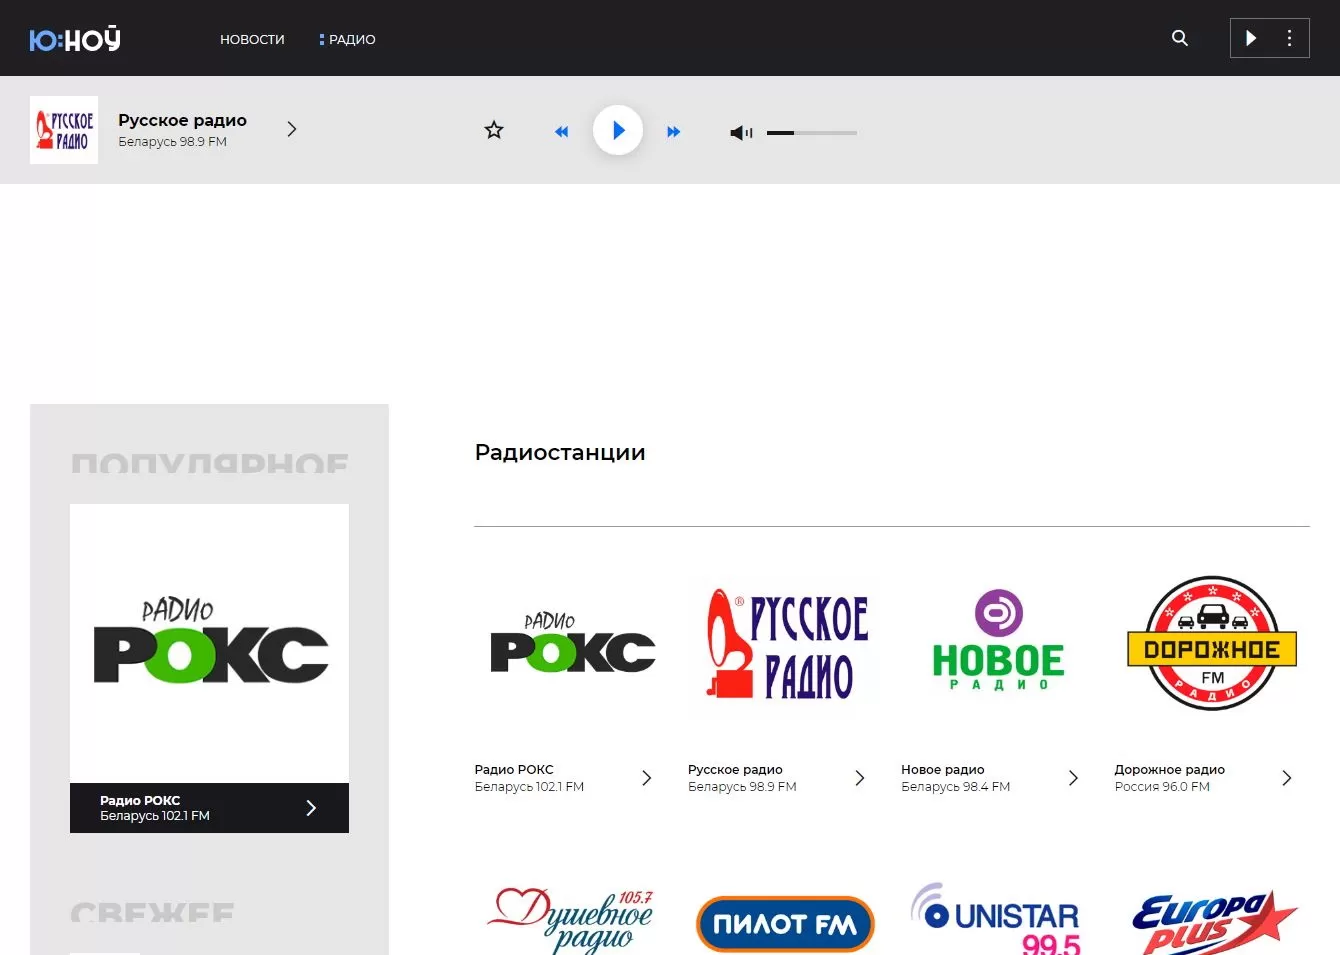Skip to the previous station
This screenshot has width=1340, height=955.
pyautogui.click(x=562, y=131)
